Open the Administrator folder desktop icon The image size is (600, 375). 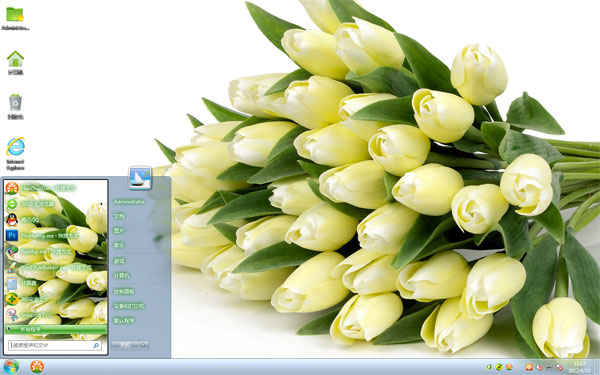click(15, 18)
